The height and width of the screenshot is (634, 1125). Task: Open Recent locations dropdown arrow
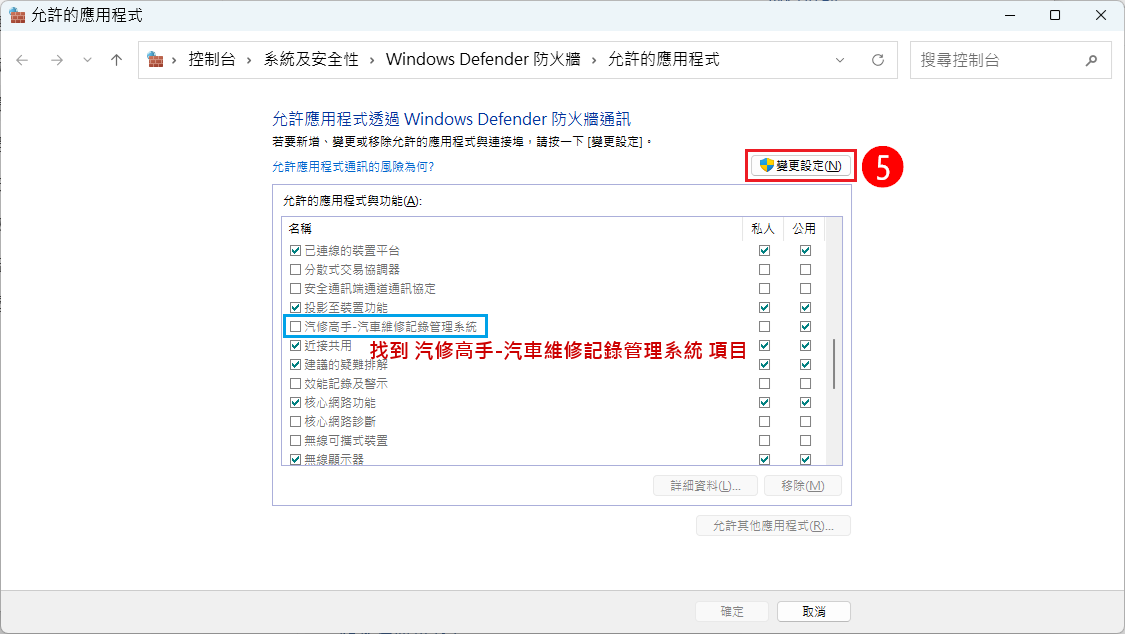click(x=87, y=60)
